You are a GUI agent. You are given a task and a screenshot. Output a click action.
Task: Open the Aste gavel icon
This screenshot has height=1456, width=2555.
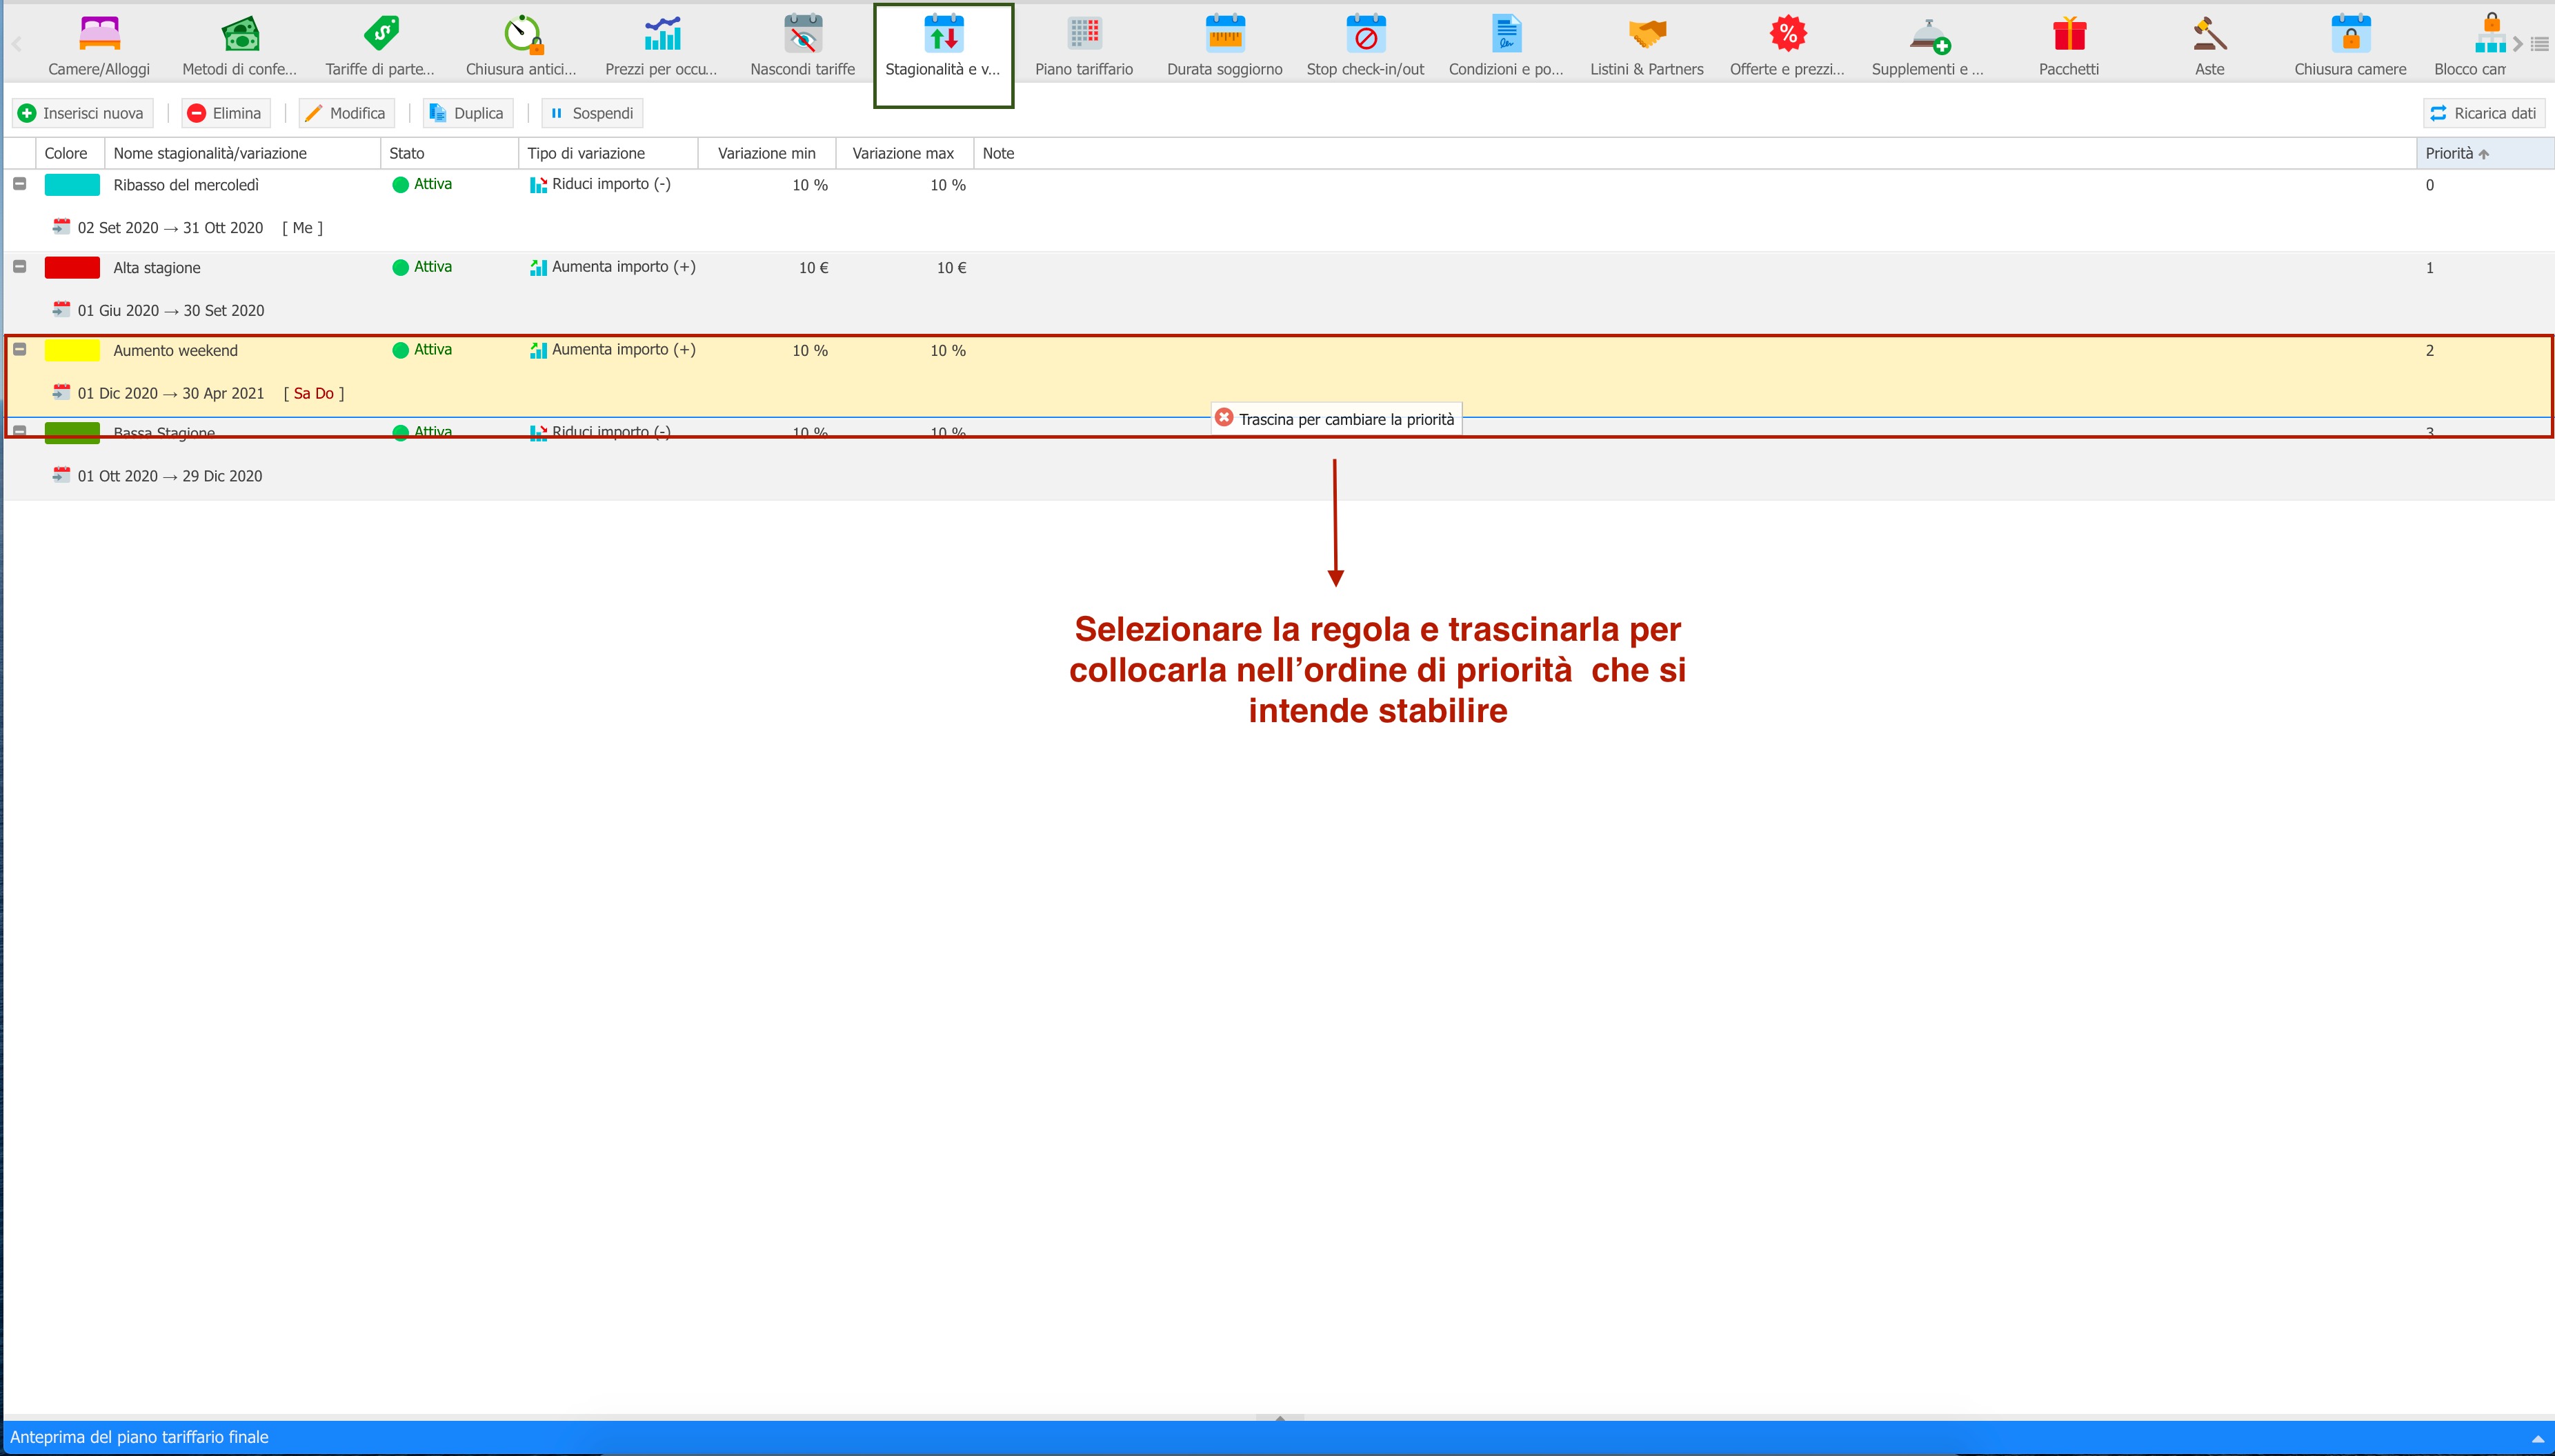2209,34
